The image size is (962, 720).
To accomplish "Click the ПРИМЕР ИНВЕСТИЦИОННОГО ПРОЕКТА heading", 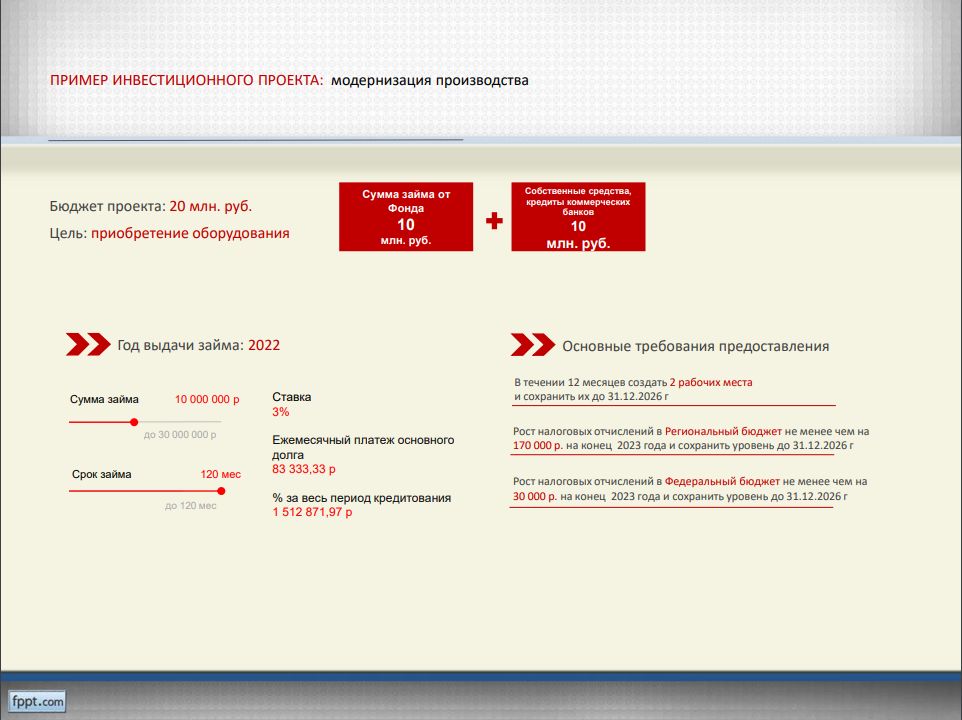I will 187,80.
